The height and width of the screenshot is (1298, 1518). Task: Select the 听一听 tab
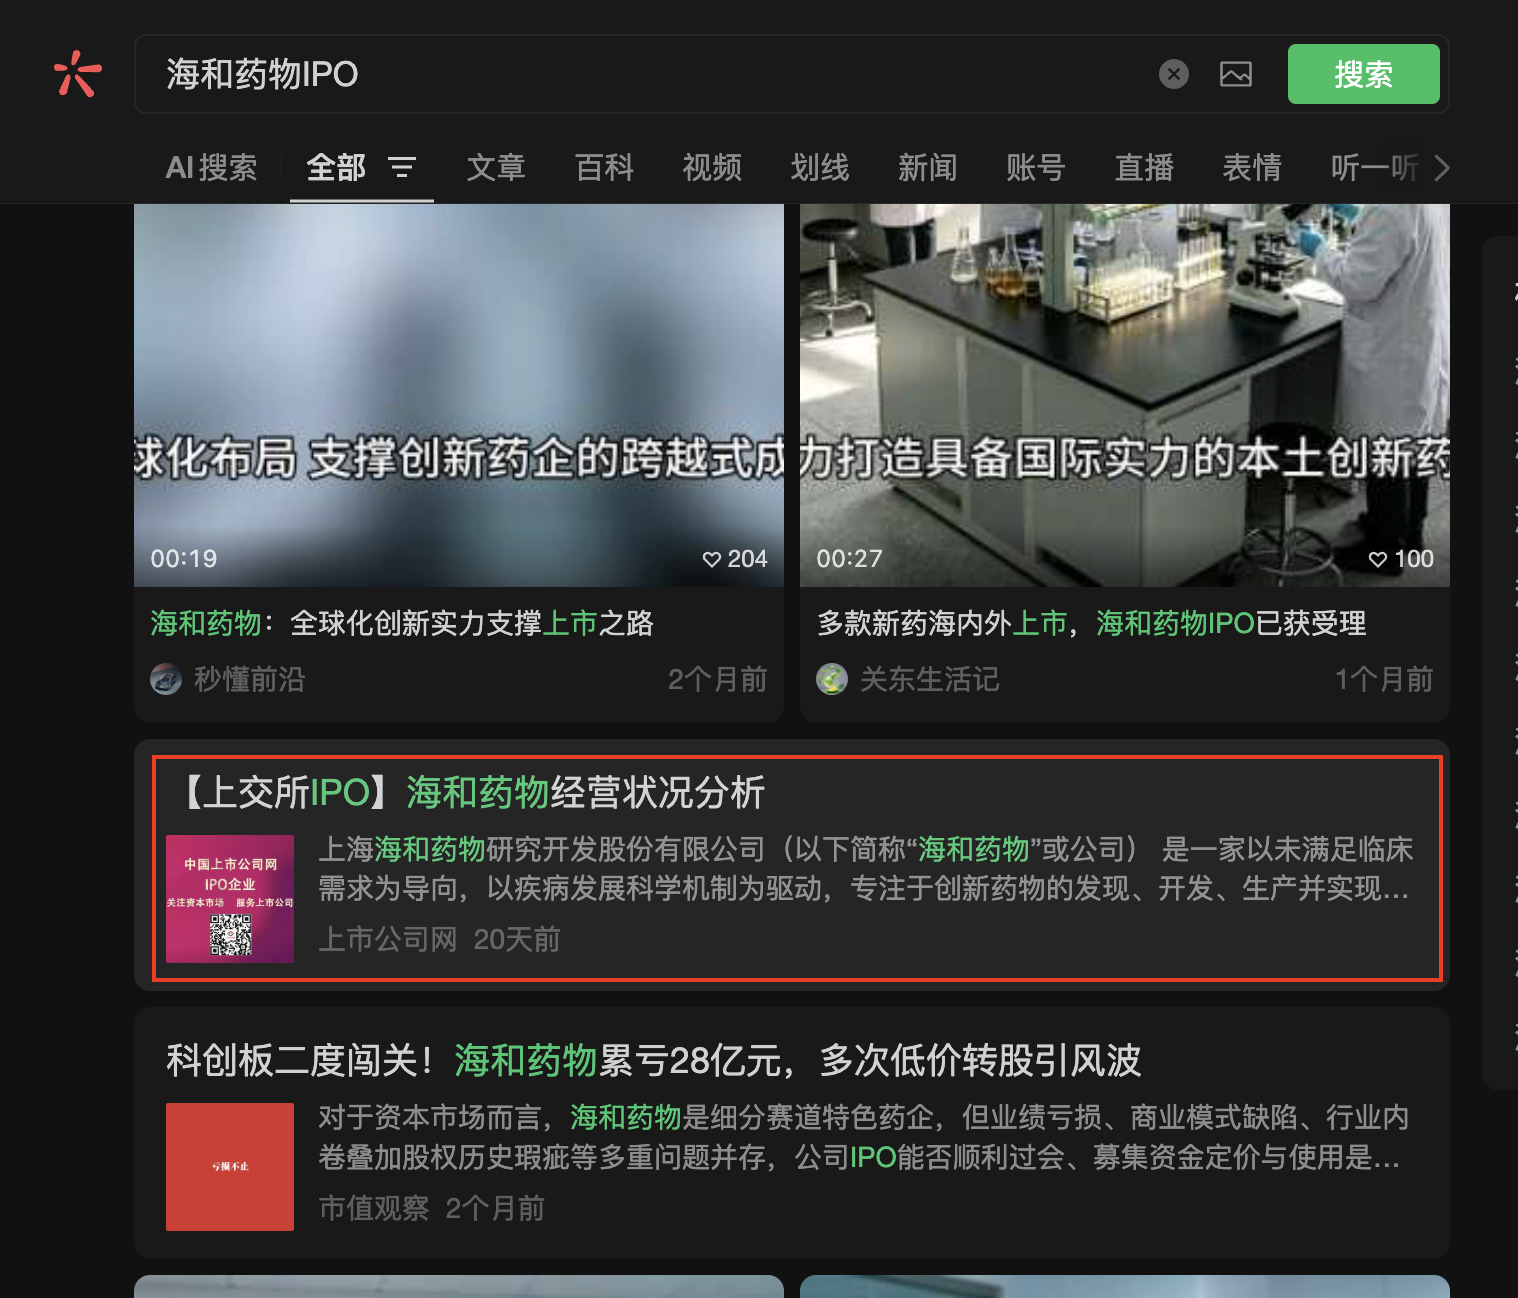coord(1375,167)
